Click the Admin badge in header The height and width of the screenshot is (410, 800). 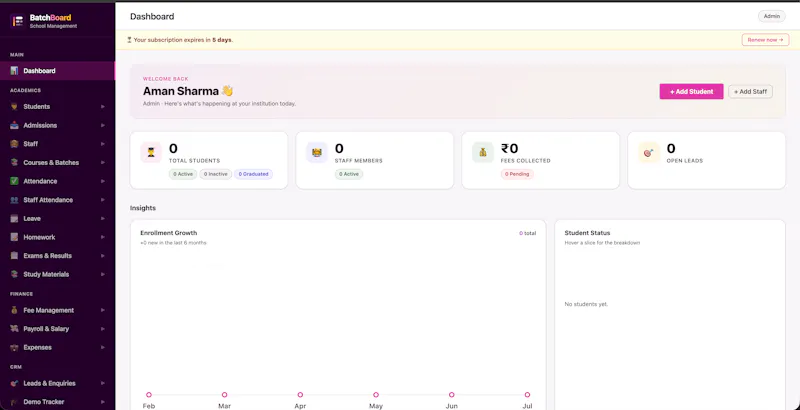coord(772,16)
